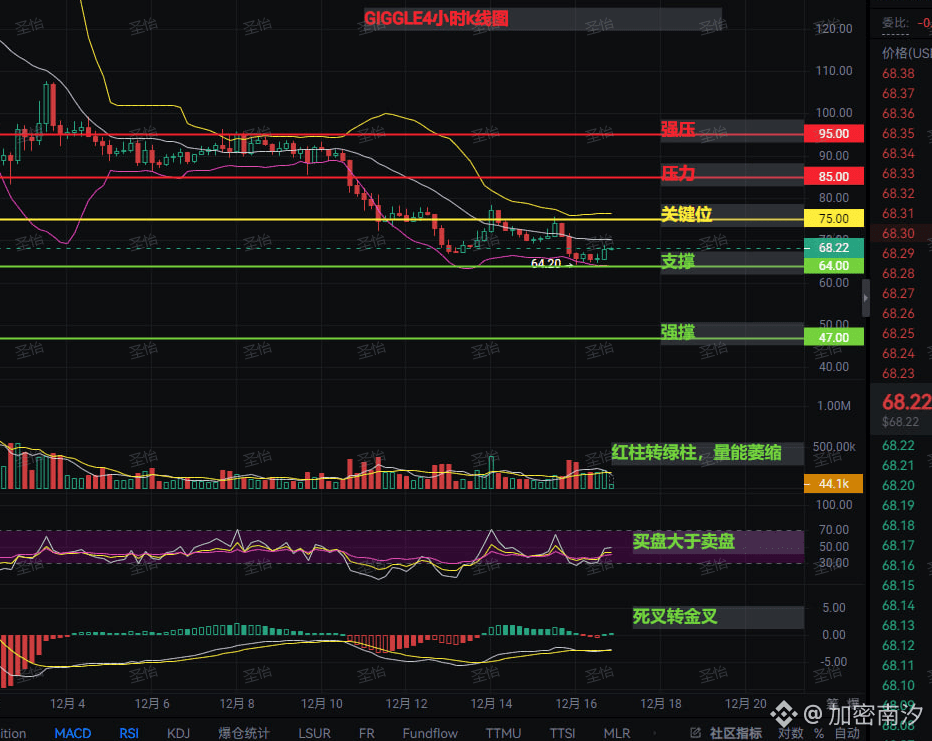Click the 强压 annotation label on chart
932x741 pixels.
coord(678,129)
